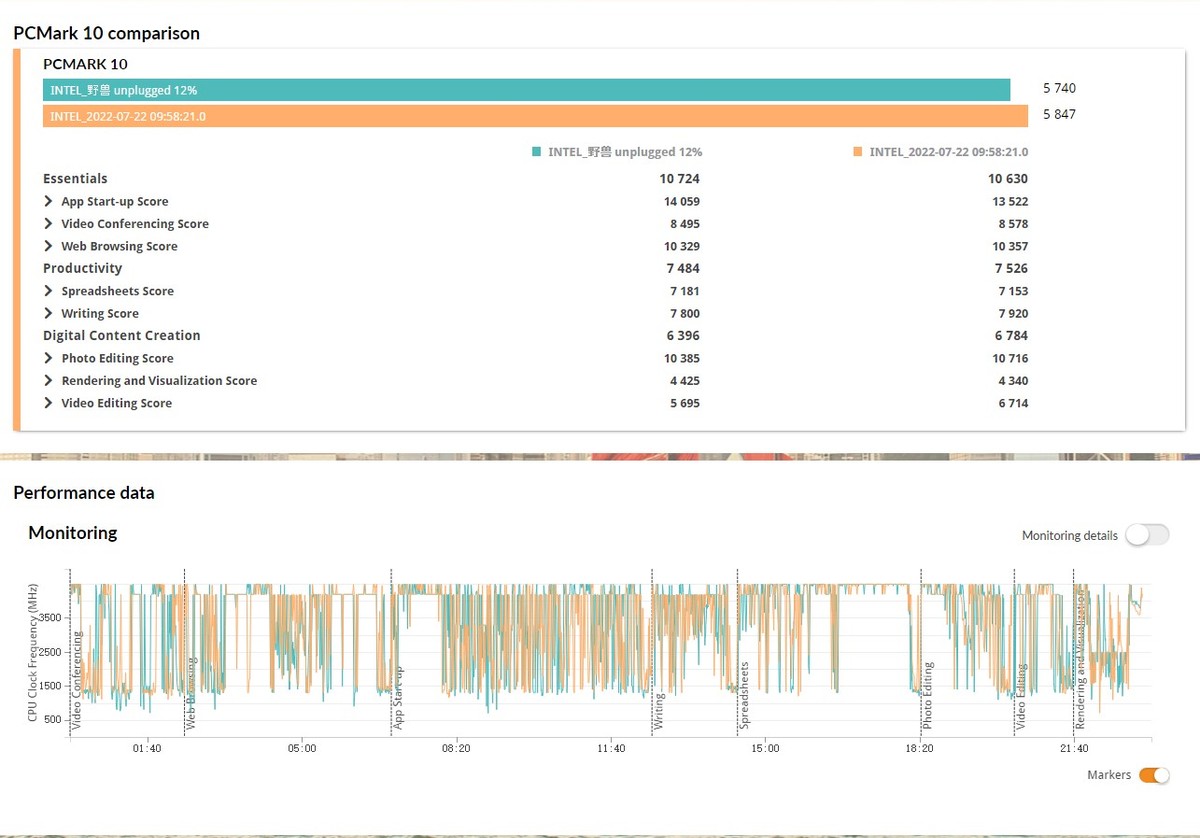Screen dimensions: 1200x838
Task: Click the Writing value 7 800
Action: [x=685, y=313]
